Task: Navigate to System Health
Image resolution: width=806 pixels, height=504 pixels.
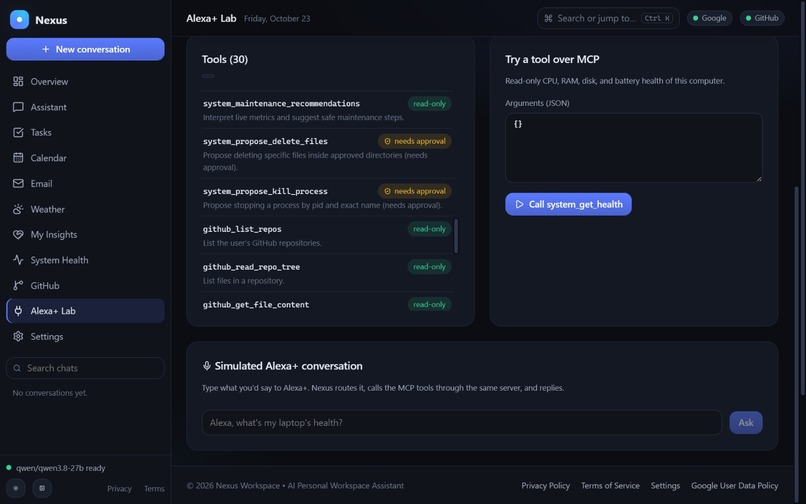Action: point(85,260)
